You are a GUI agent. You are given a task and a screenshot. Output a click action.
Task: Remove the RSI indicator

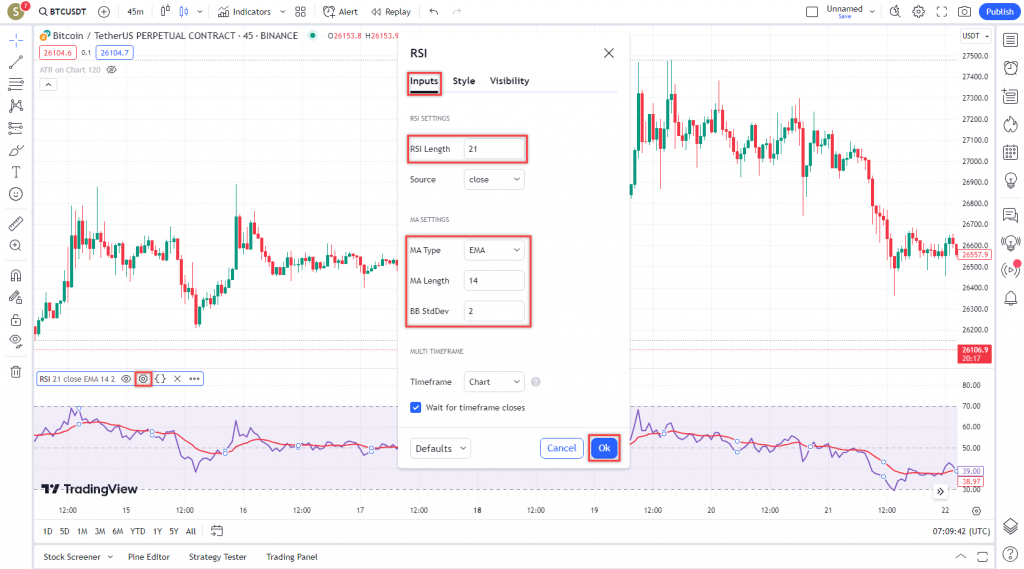177,379
